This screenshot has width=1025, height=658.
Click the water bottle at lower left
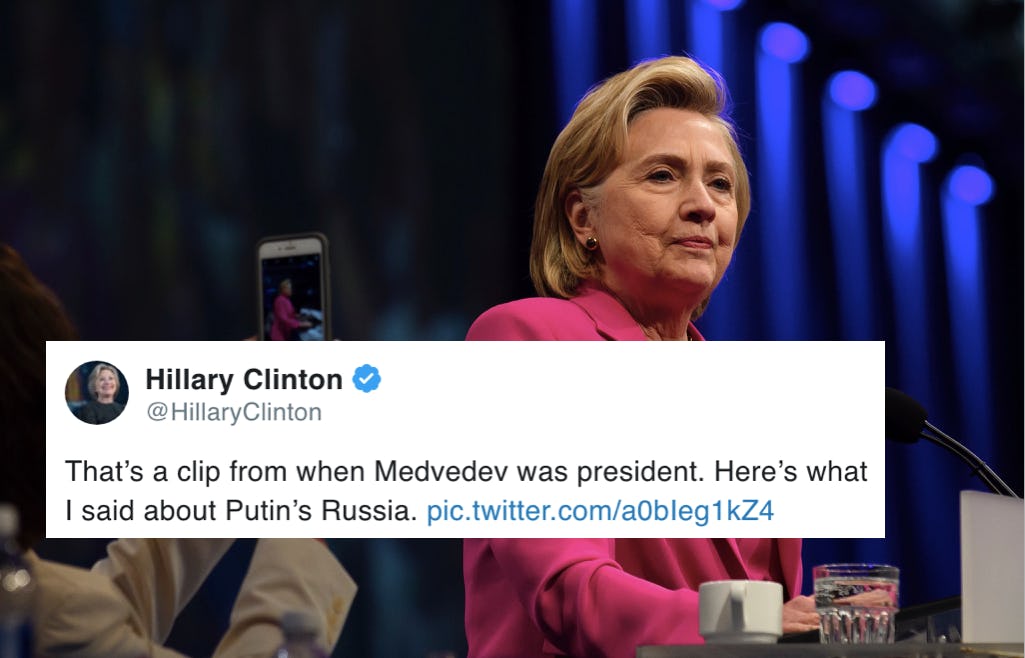[x=14, y=582]
